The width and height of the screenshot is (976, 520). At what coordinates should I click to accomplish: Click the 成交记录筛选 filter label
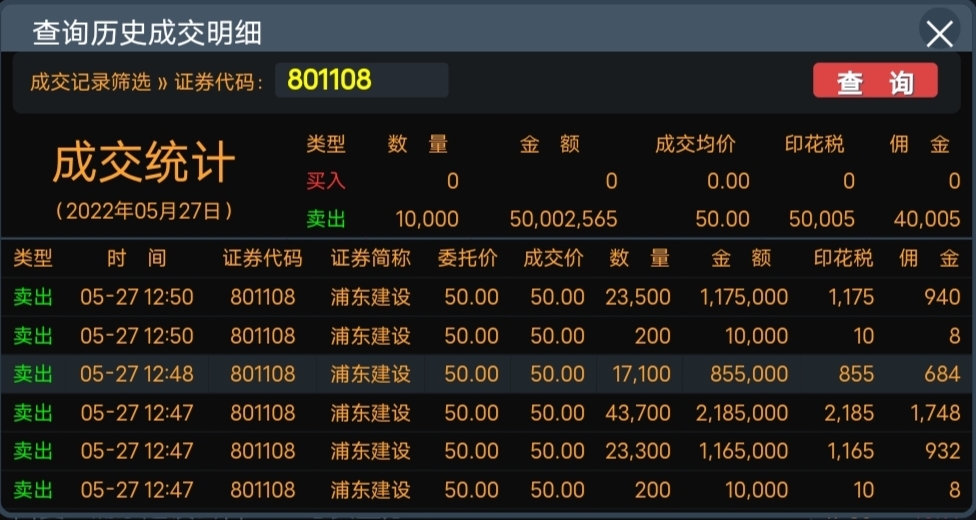click(x=91, y=82)
